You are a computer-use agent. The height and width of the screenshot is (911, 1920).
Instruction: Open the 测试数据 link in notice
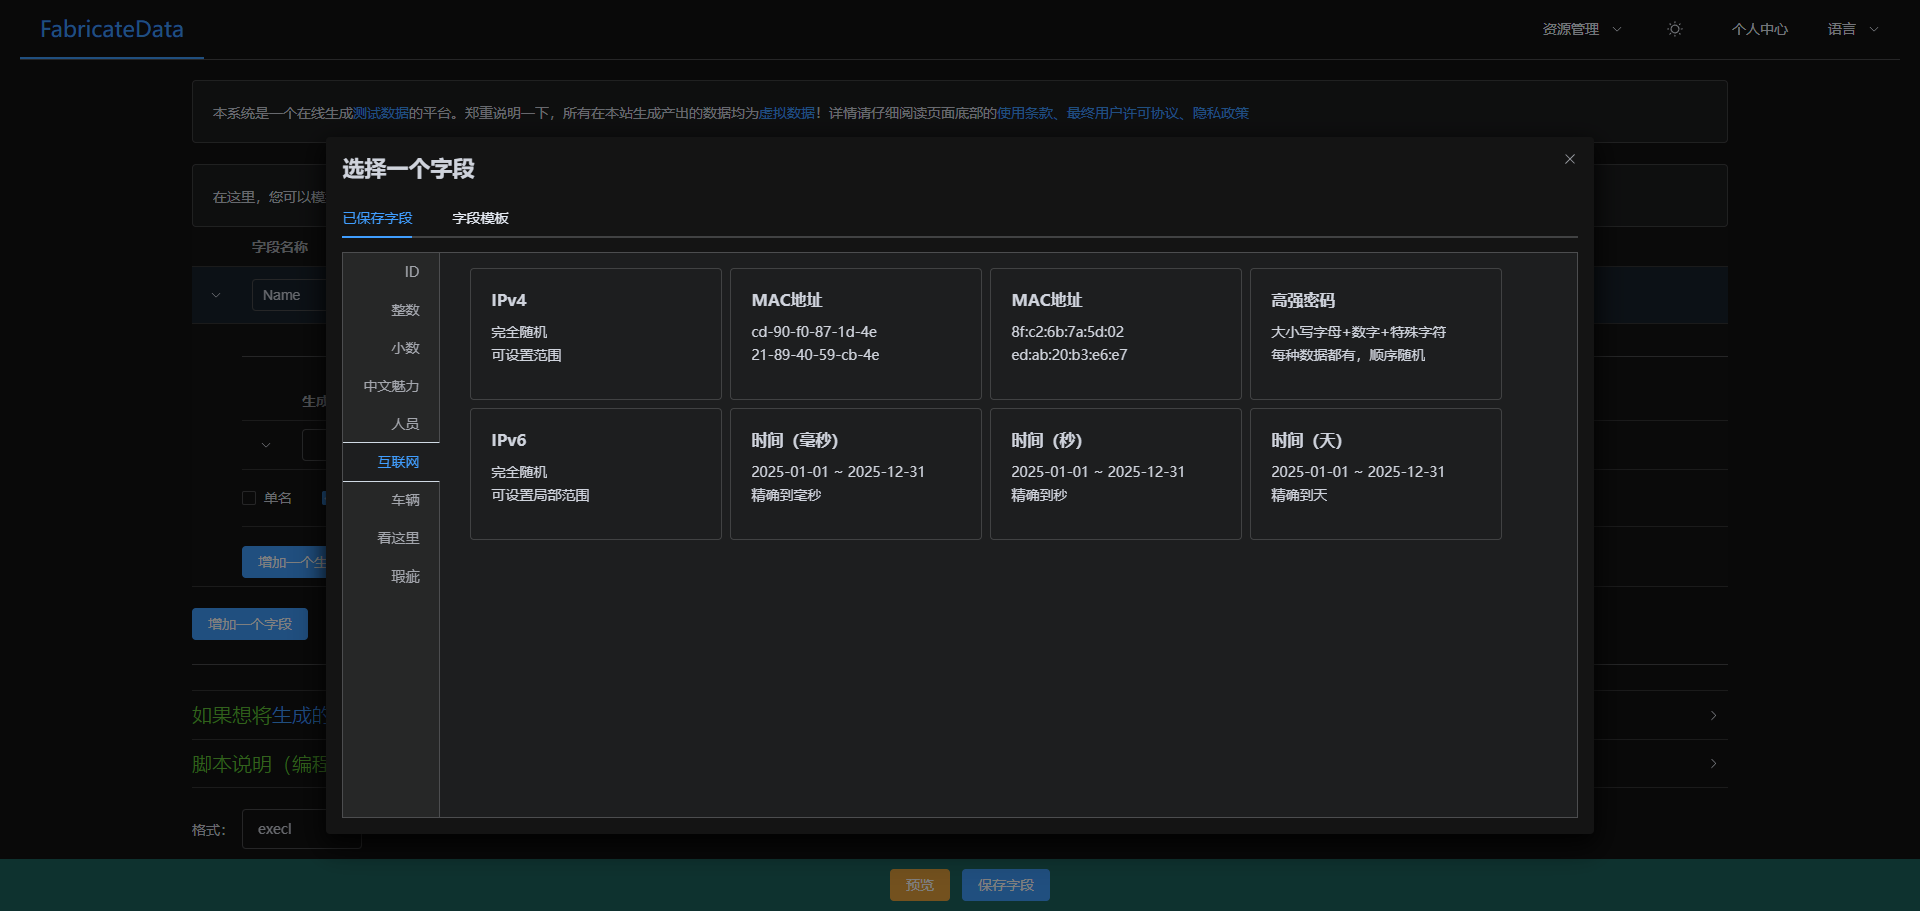pos(381,113)
